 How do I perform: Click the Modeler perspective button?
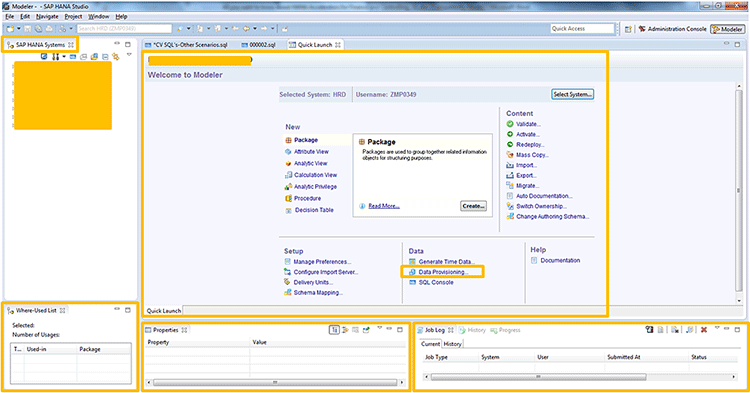pos(727,29)
